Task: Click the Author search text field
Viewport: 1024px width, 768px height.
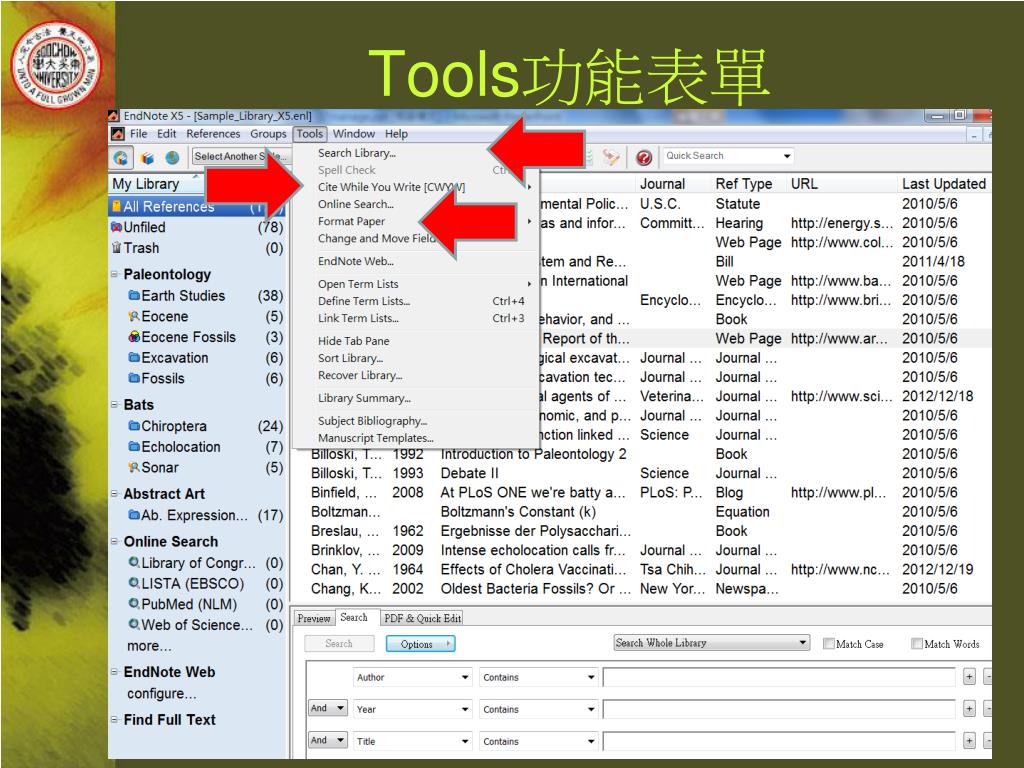Action: (x=779, y=677)
